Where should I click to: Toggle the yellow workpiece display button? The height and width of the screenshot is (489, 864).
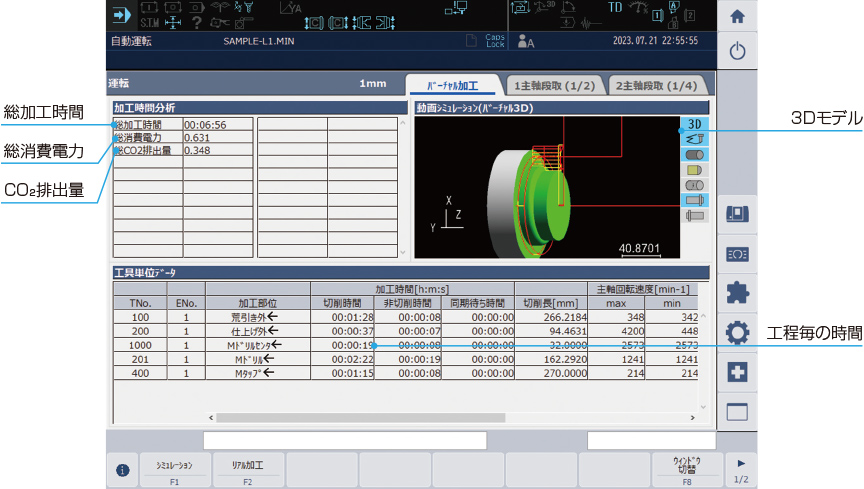pos(695,170)
